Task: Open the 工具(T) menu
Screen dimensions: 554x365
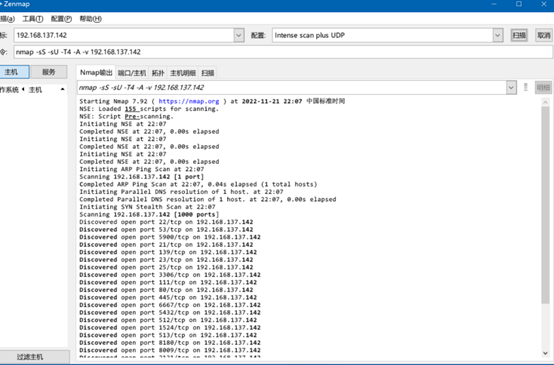Action: pyautogui.click(x=33, y=19)
